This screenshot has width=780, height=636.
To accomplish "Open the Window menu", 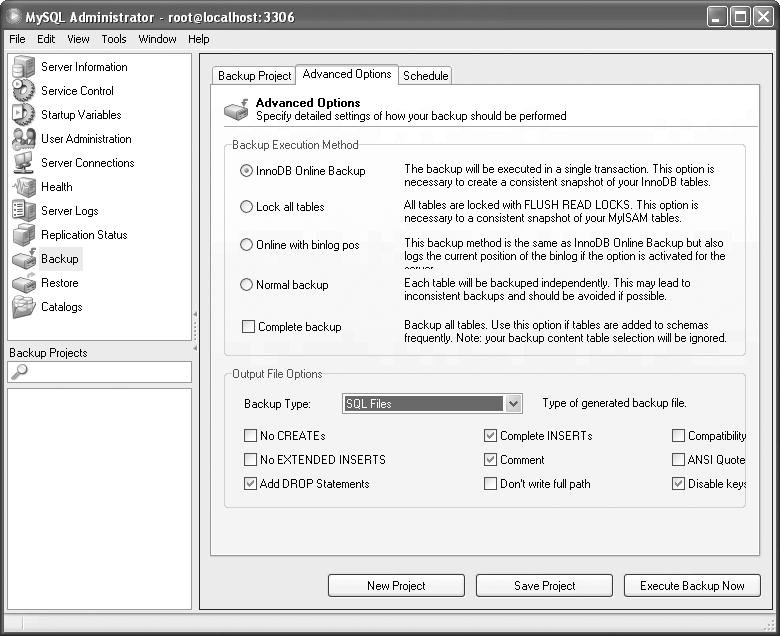I will [x=157, y=39].
